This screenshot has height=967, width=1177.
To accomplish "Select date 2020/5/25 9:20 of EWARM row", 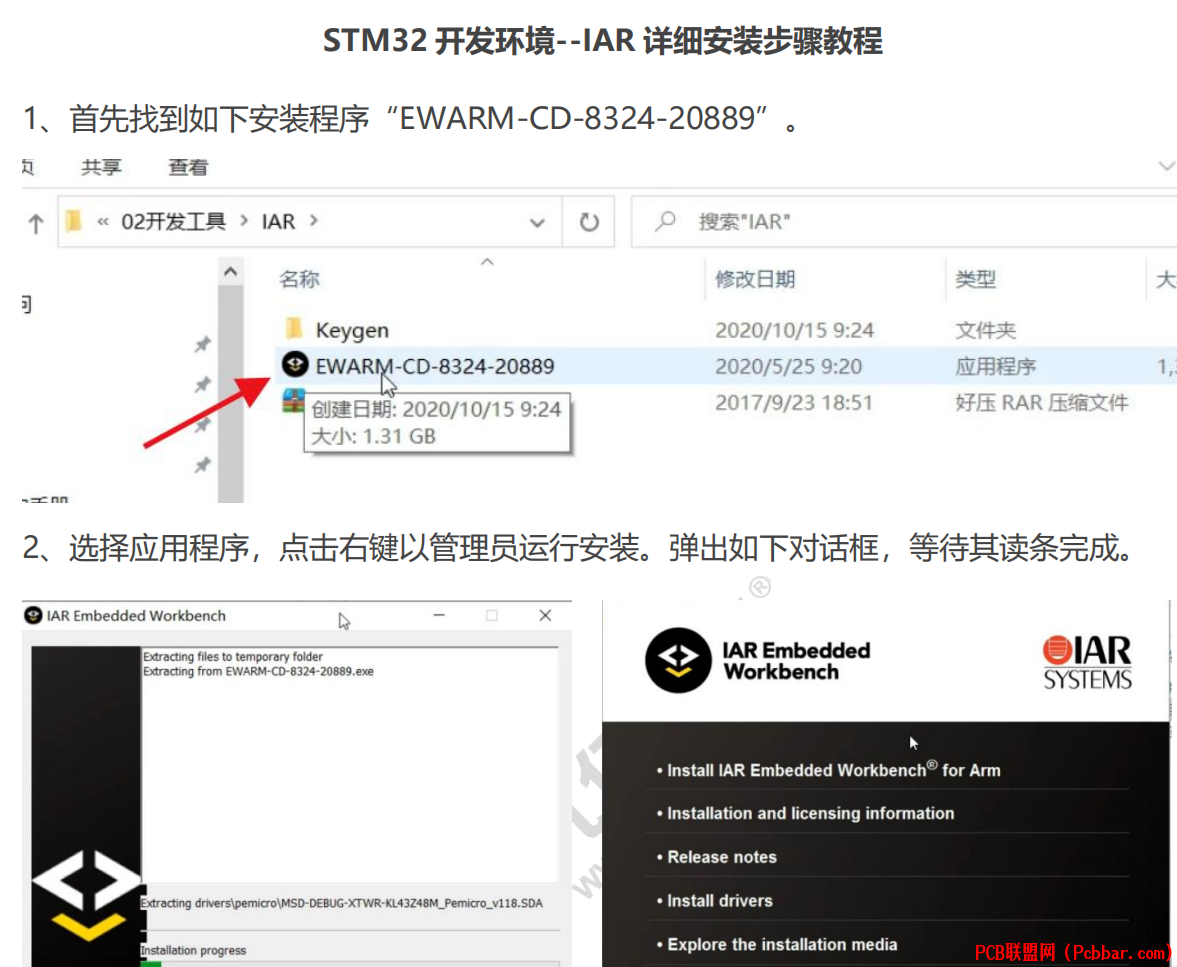I will coord(788,366).
